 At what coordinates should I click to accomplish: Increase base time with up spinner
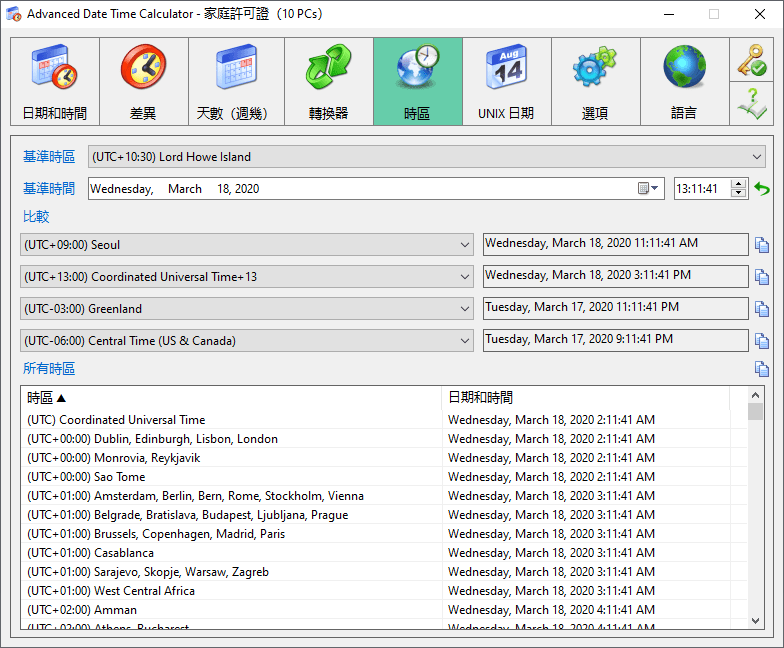pyautogui.click(x=738, y=184)
